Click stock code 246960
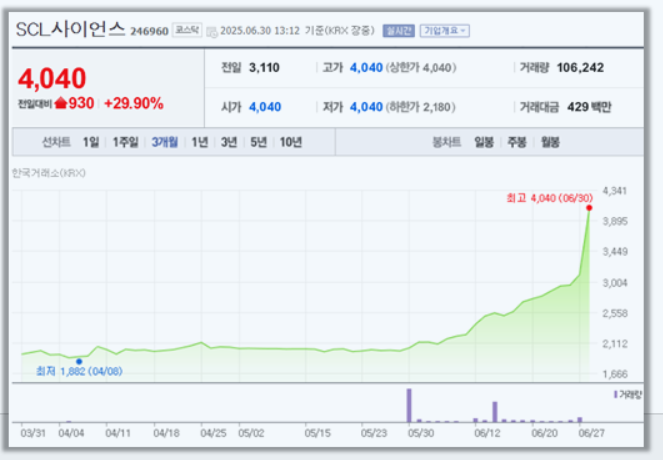663x460 pixels. (149, 31)
